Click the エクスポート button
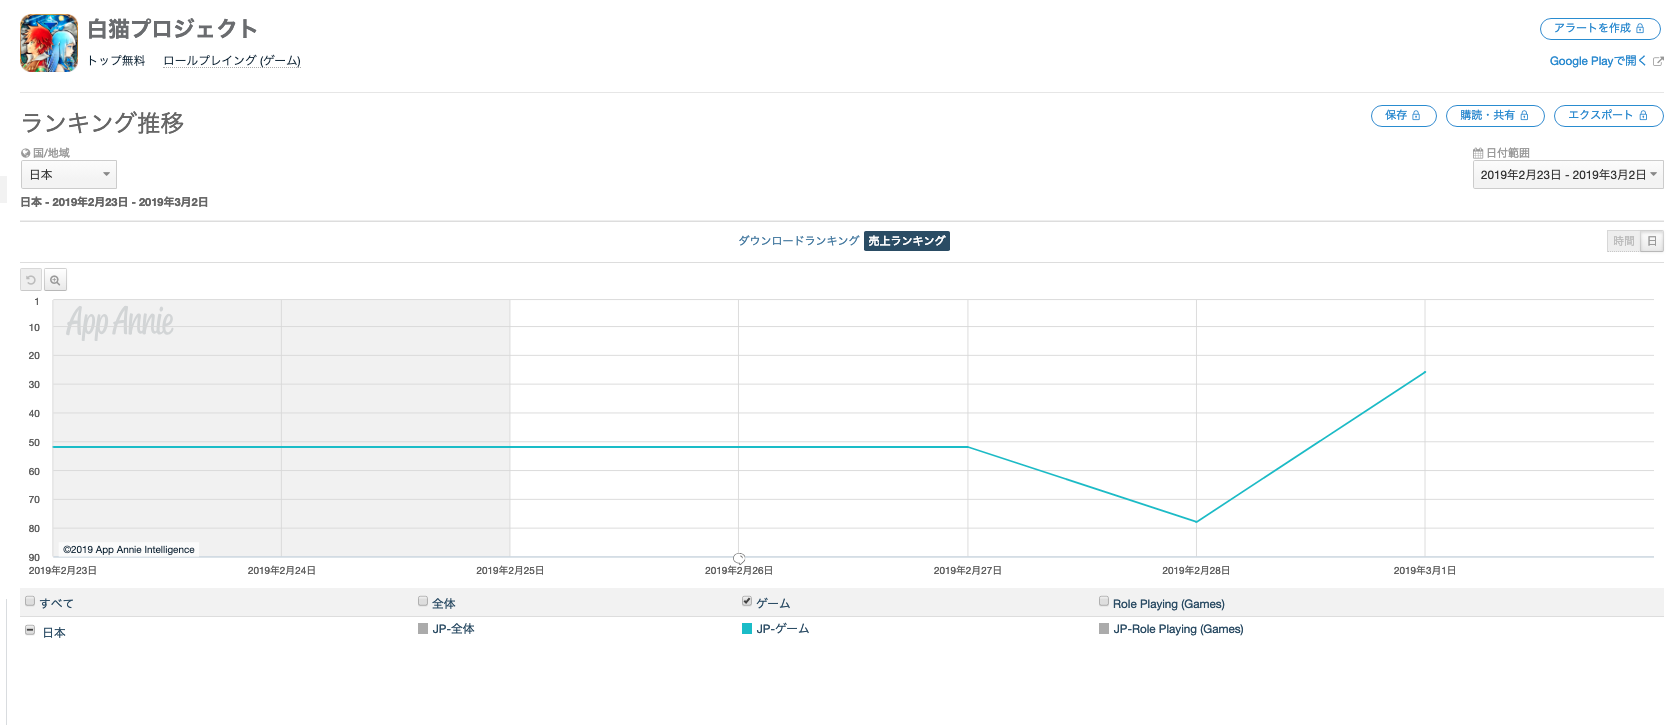Image resolution: width=1673 pixels, height=725 pixels. (1608, 116)
